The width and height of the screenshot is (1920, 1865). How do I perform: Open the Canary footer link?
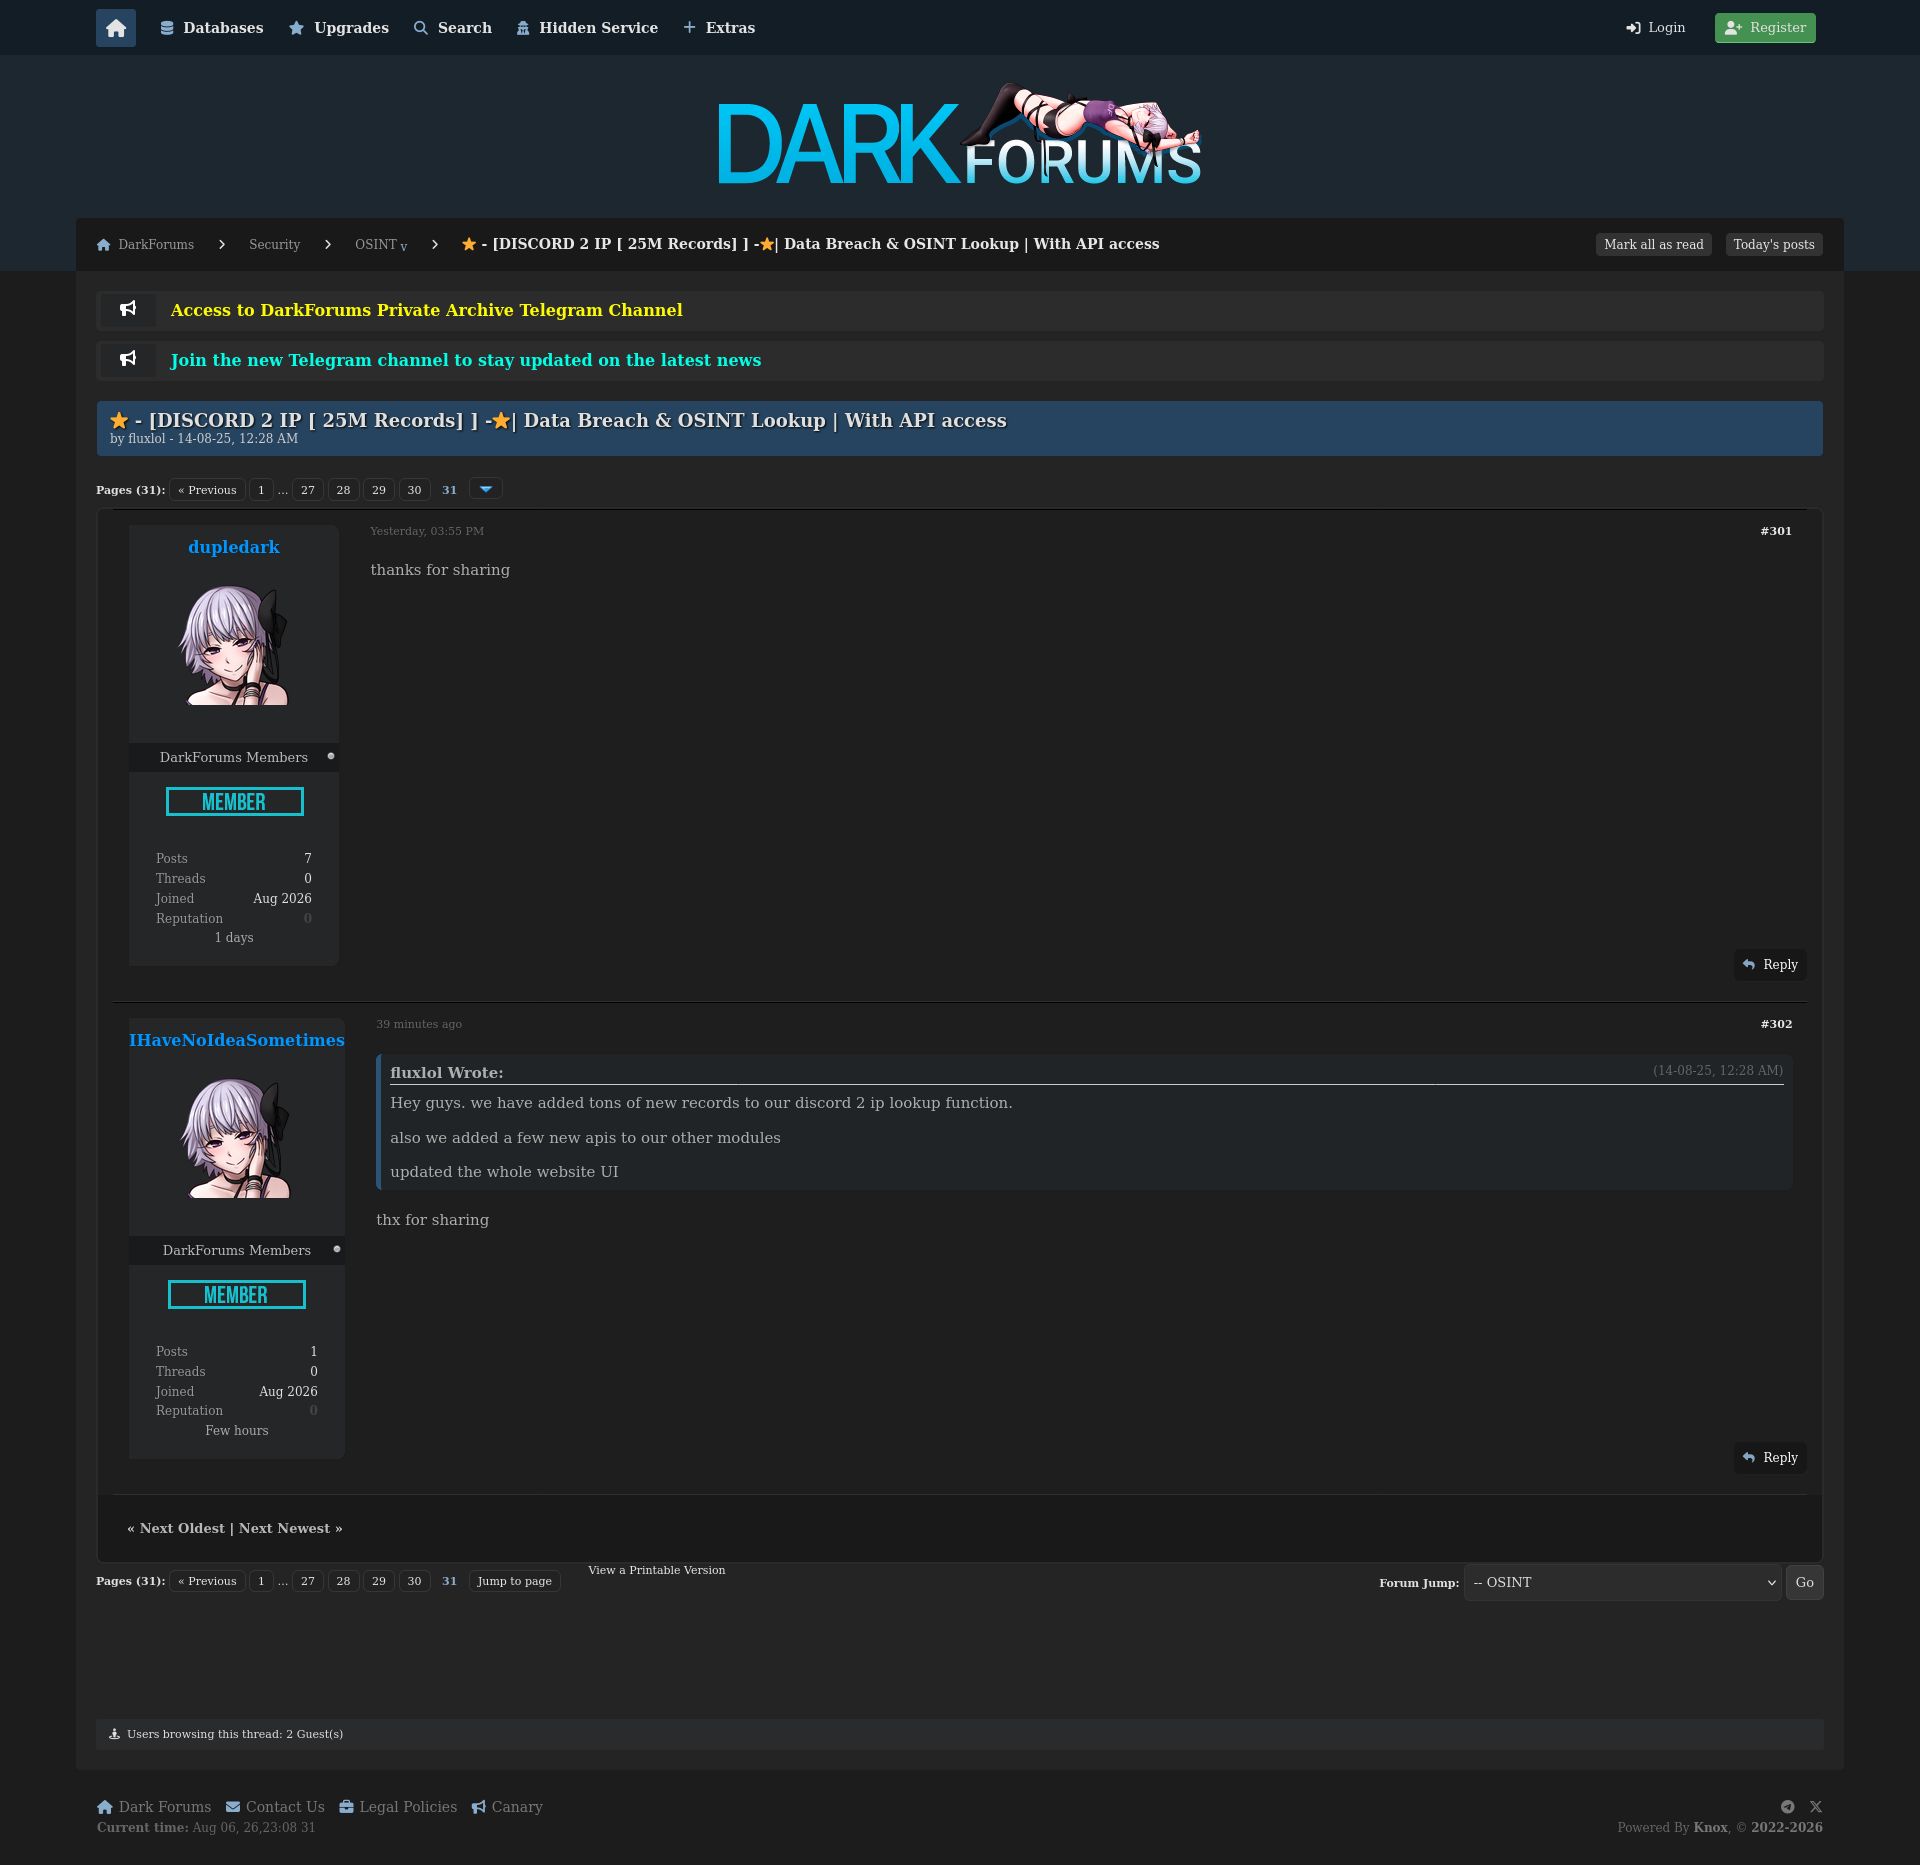coord(507,1807)
